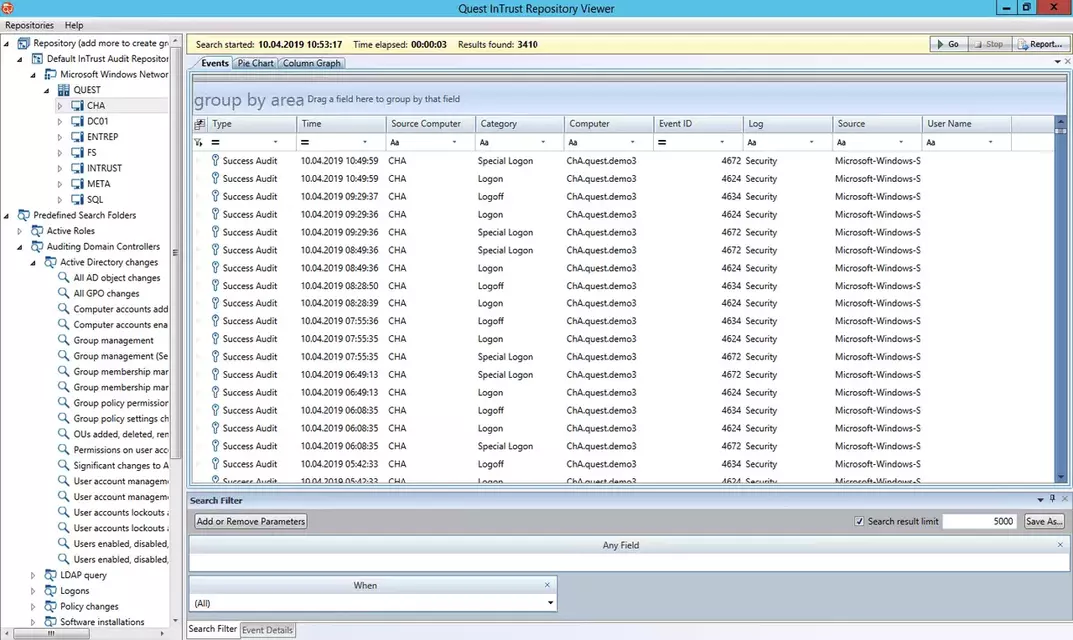Sort by the User Name column header
This screenshot has width=1073, height=640.
[x=966, y=124]
